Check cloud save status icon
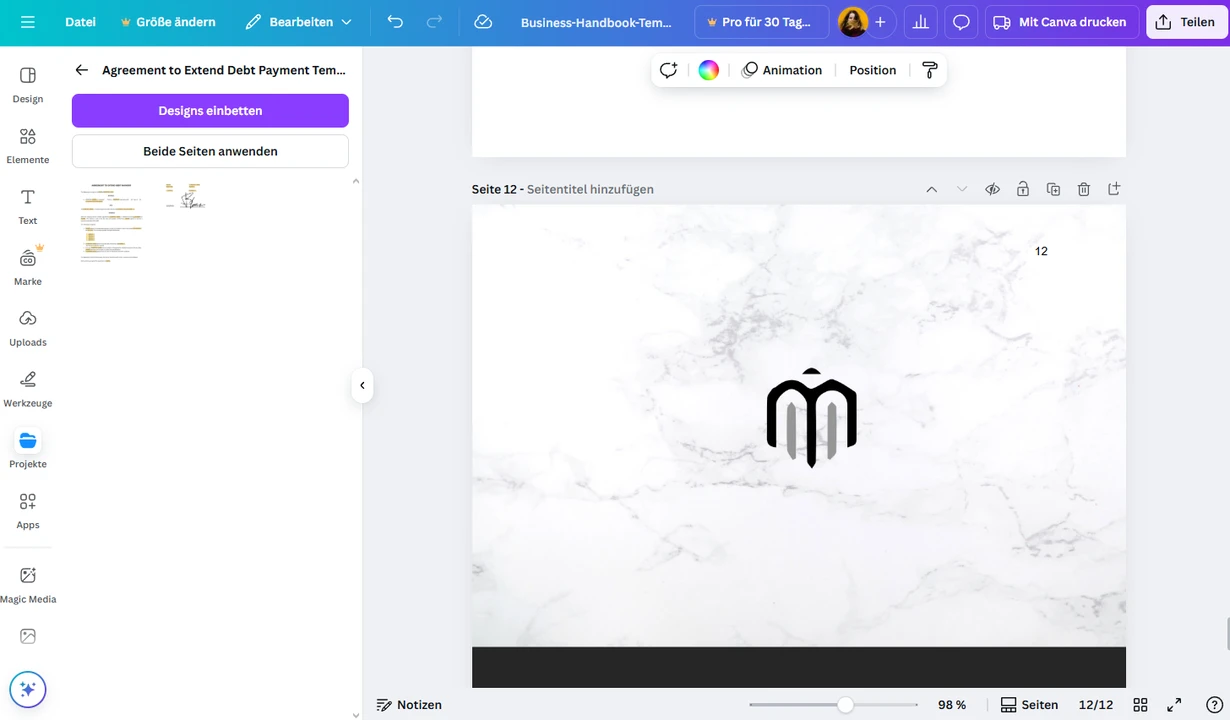The height and width of the screenshot is (720, 1230). [483, 22]
